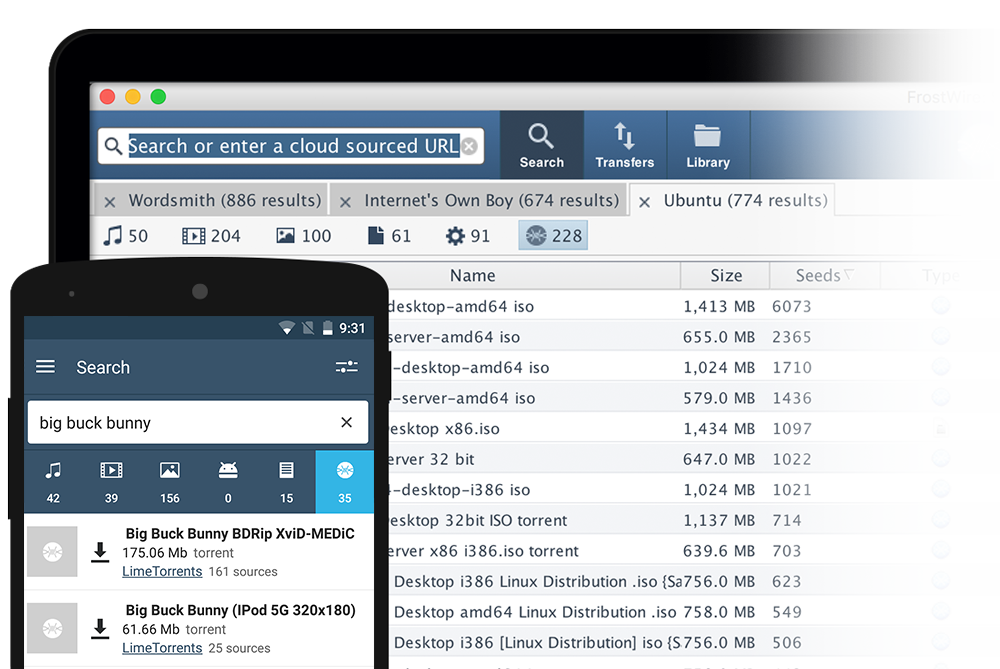This screenshot has width=1000, height=669.
Task: Open LimeTorrents link with 161 sources
Action: (162, 571)
